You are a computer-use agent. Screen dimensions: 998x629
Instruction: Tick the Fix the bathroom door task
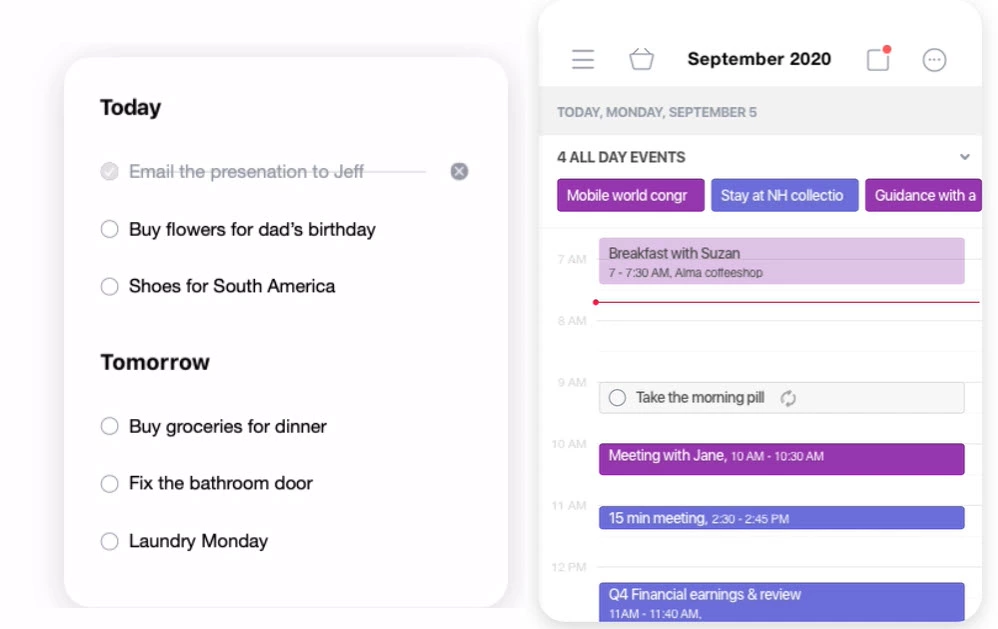109,484
